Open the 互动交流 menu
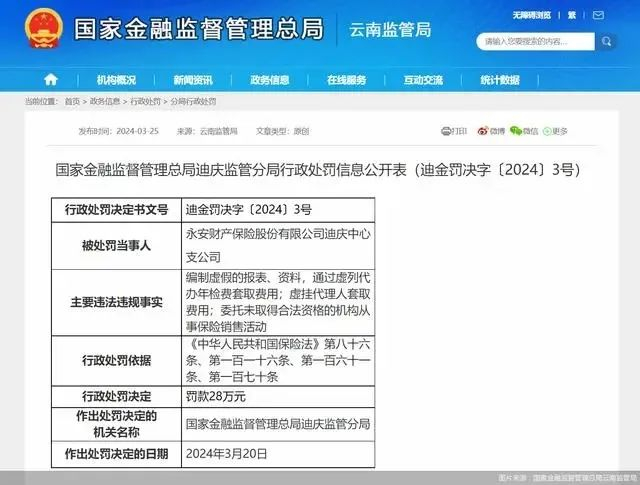The width and height of the screenshot is (640, 485). click(423, 80)
